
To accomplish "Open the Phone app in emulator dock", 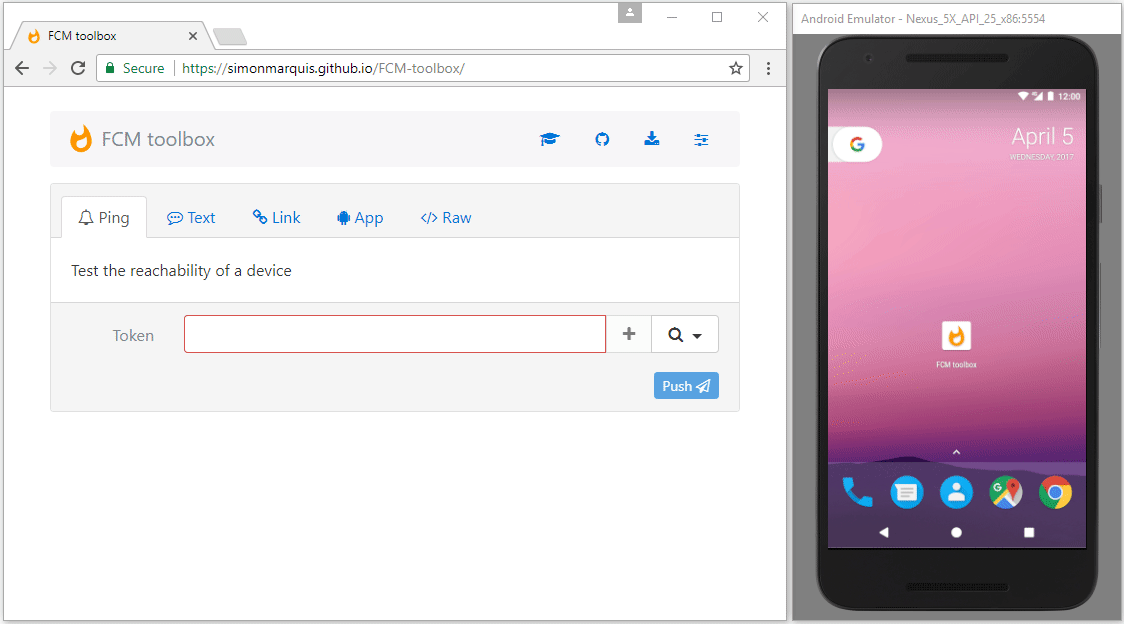I will pyautogui.click(x=857, y=493).
